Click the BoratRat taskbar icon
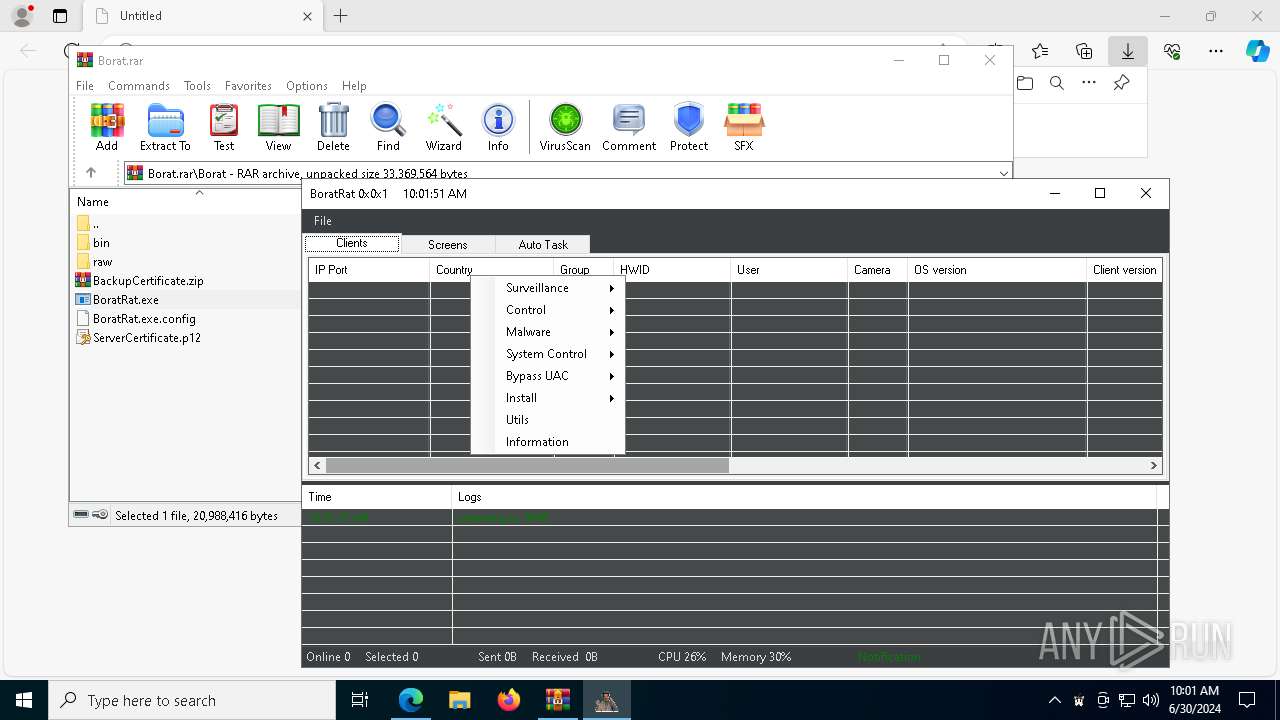 607,700
